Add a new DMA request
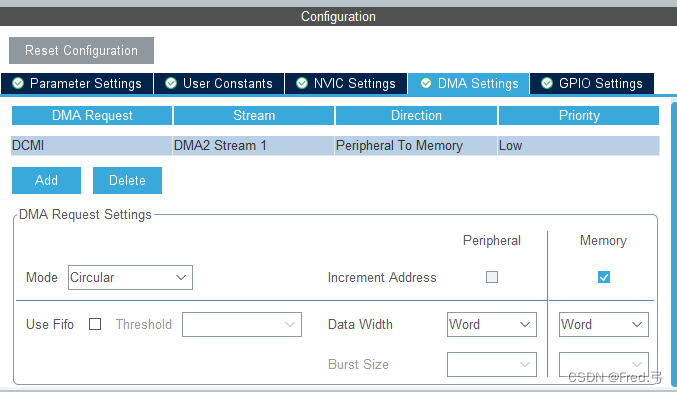The width and height of the screenshot is (677, 393). (x=46, y=181)
